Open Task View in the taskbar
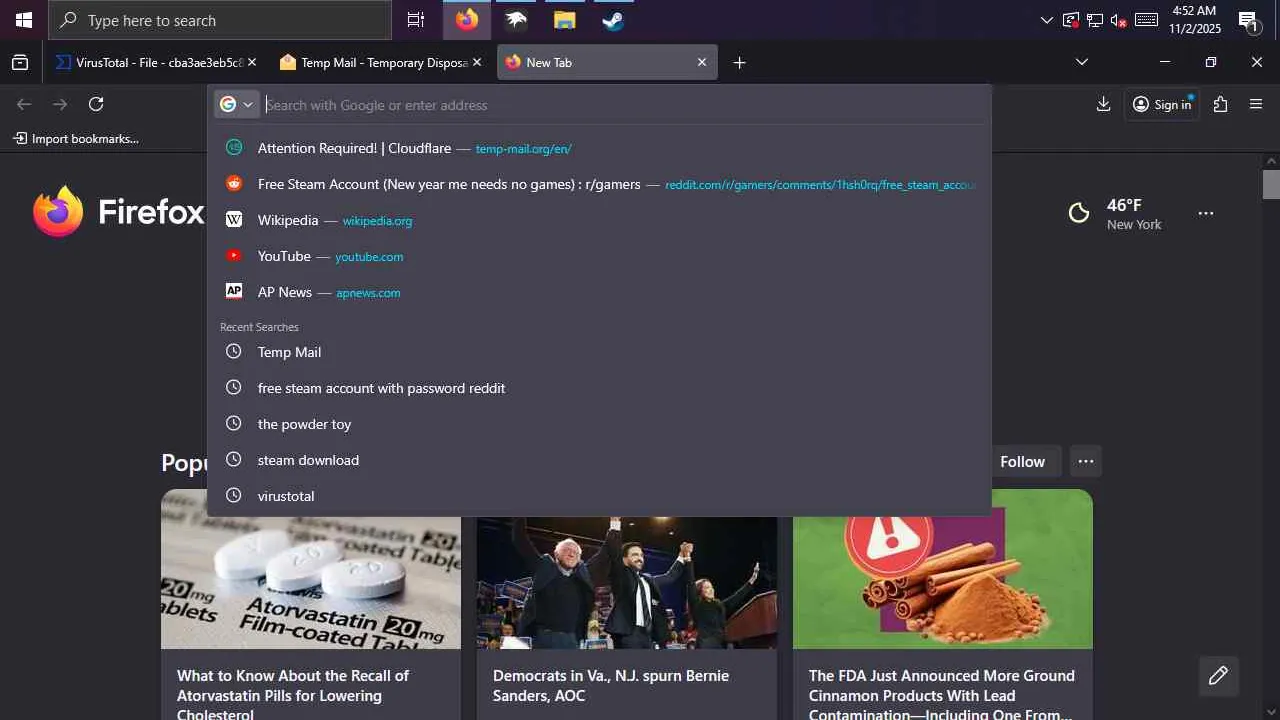The height and width of the screenshot is (720, 1280). [x=416, y=20]
